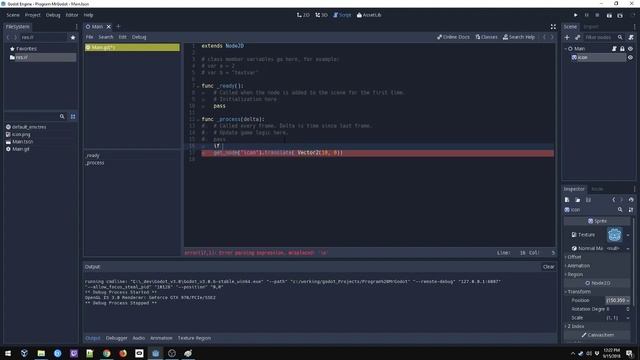Image resolution: width=640 pixels, height=360 pixels.
Task: Attach script icon in Scene dock toolbar
Action: pyautogui.click(x=631, y=38)
